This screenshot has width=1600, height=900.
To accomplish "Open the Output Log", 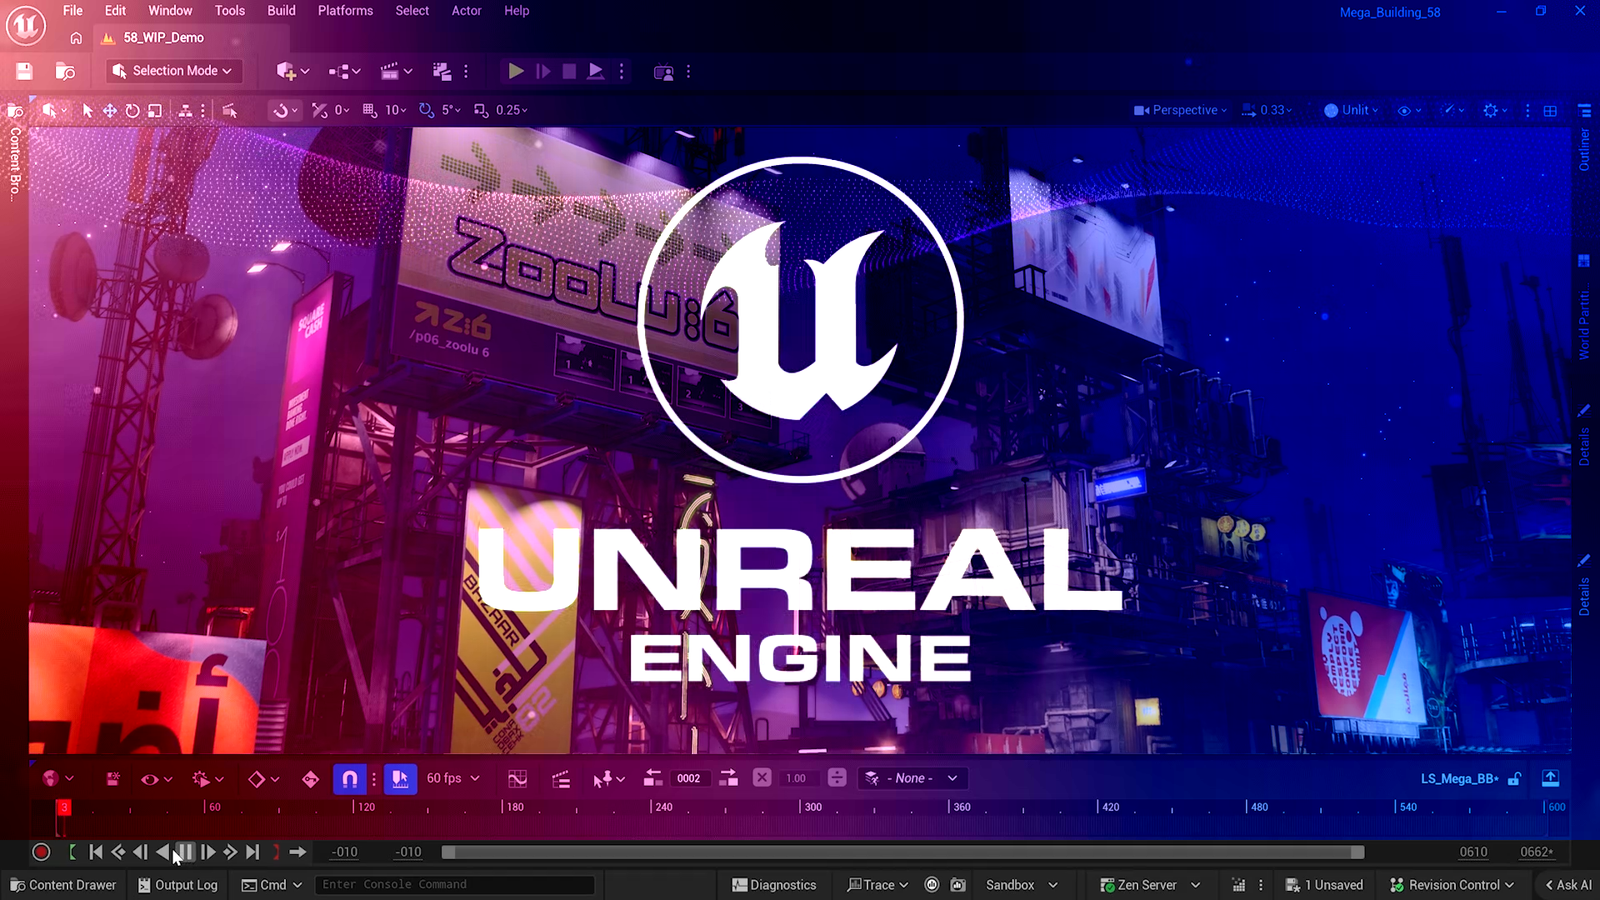I will 178,885.
